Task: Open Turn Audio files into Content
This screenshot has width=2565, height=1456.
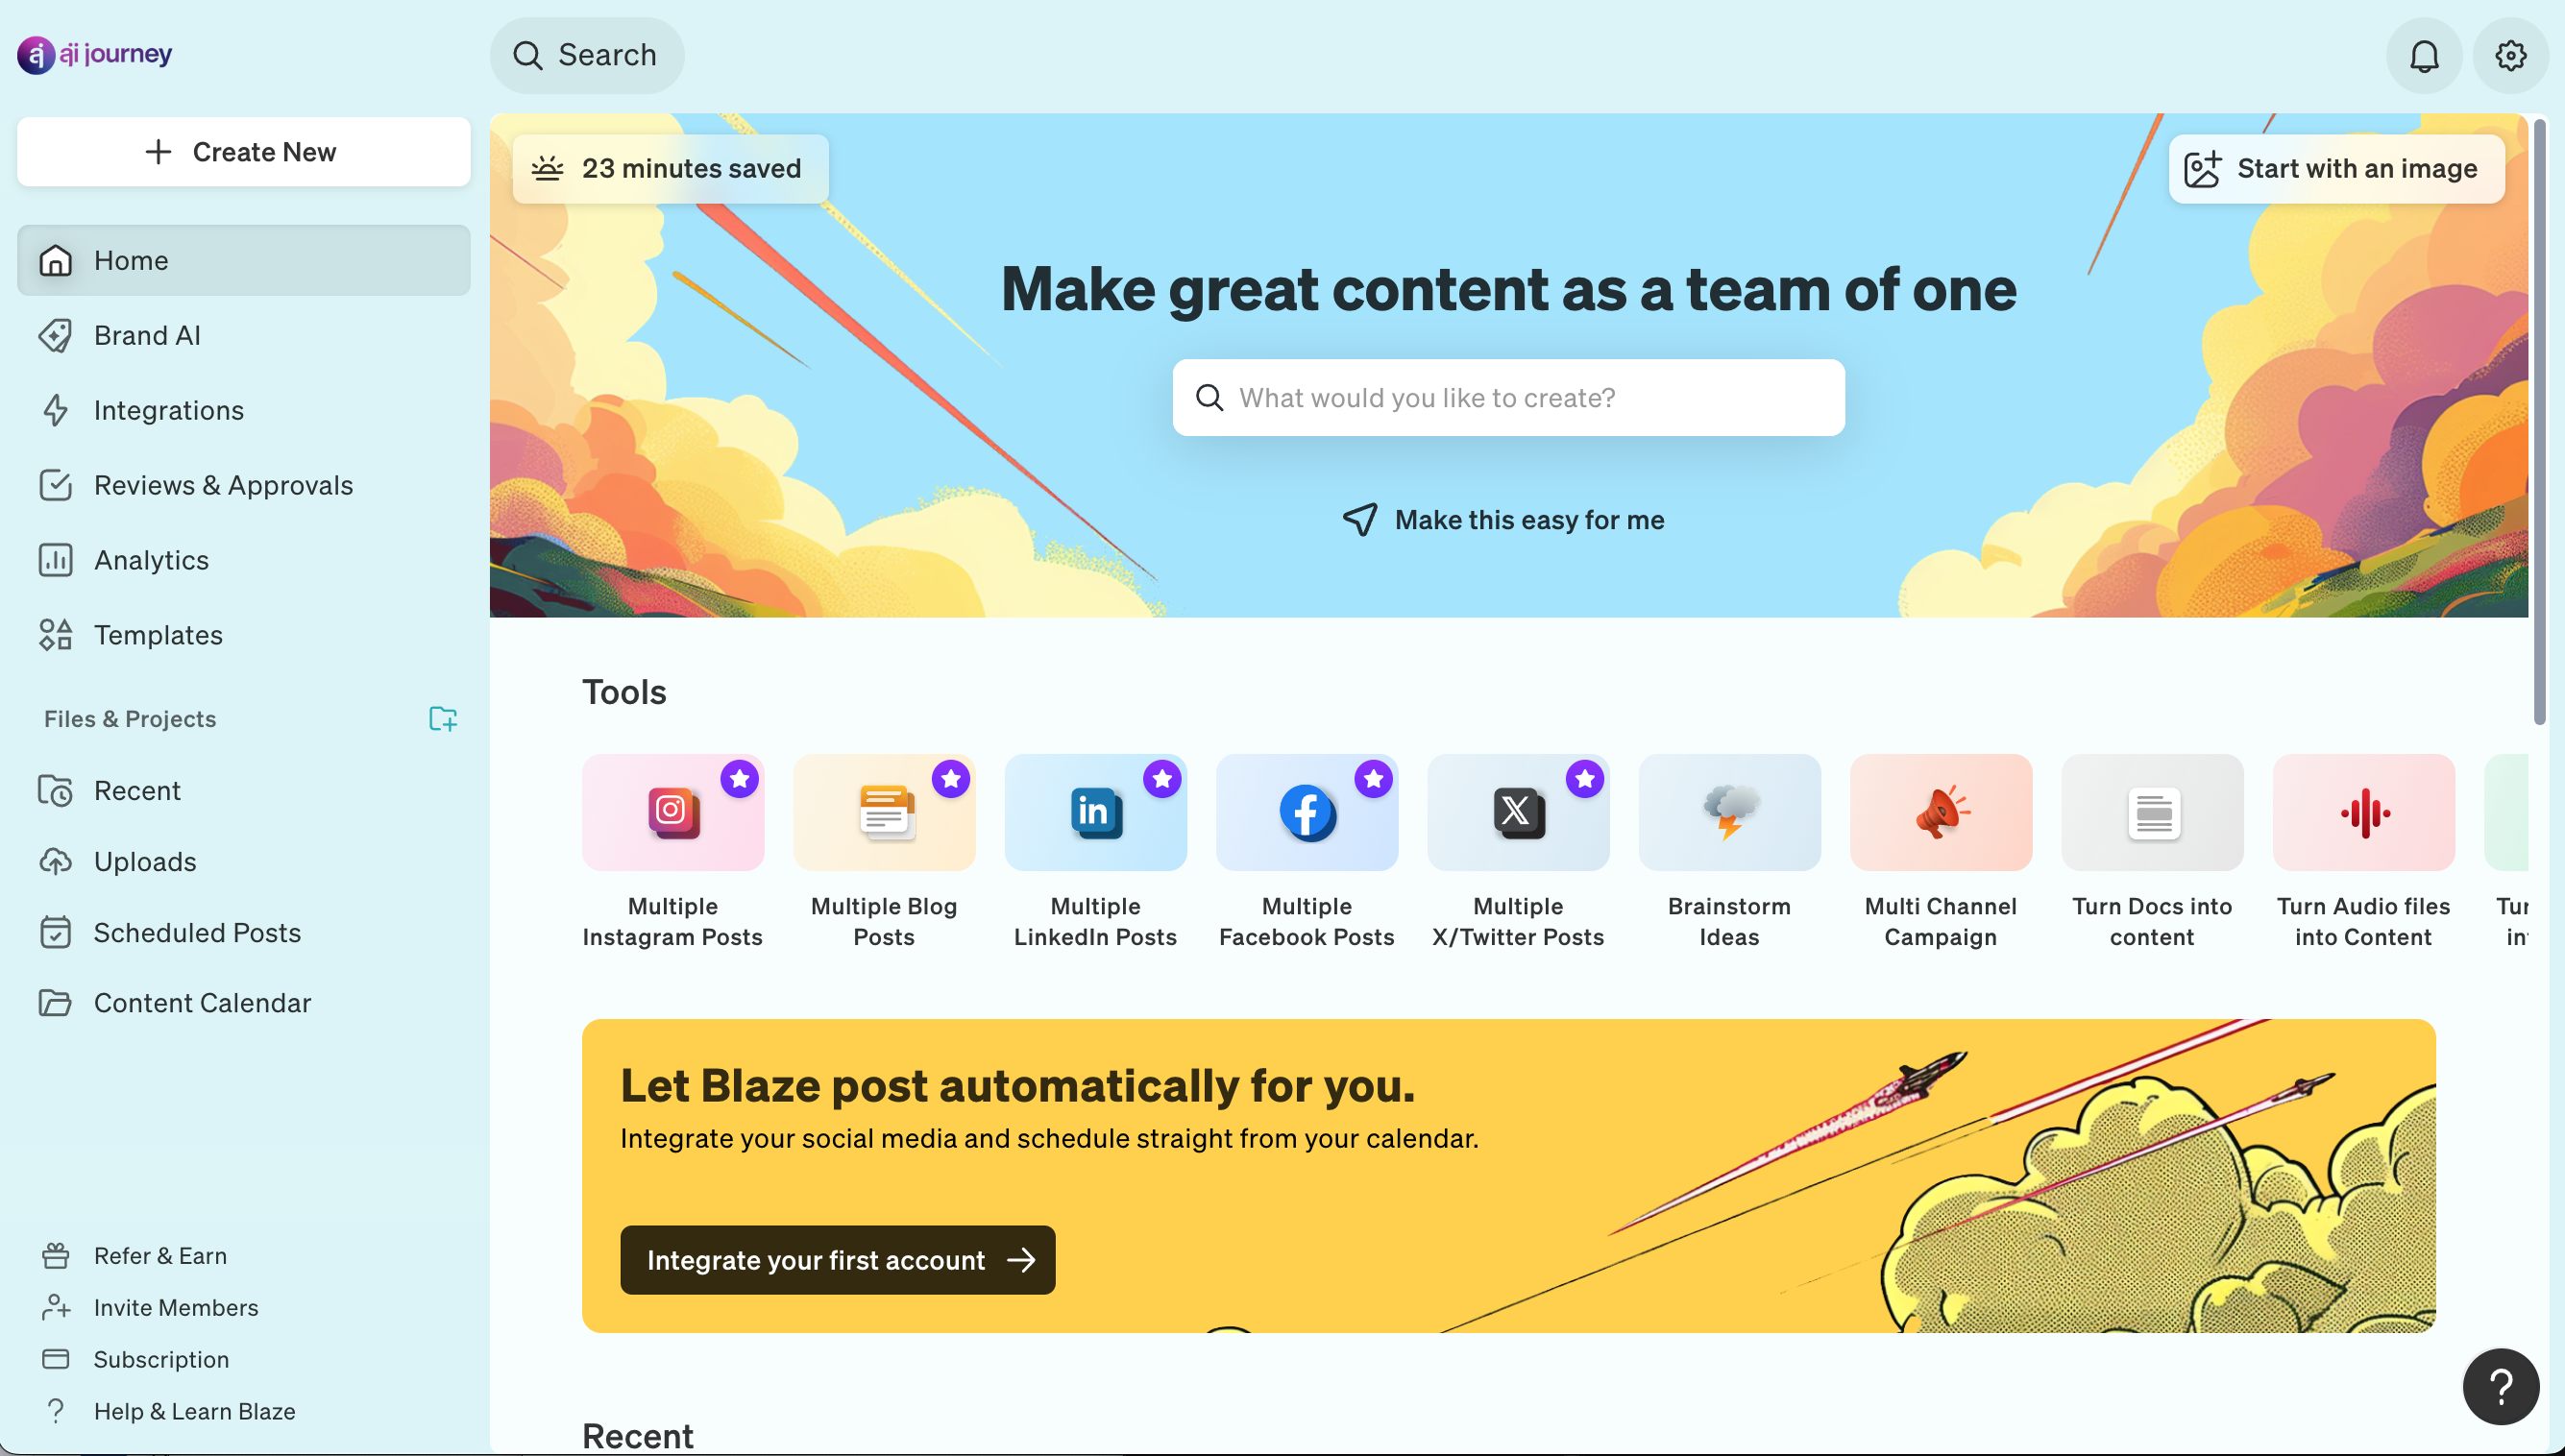Action: [x=2363, y=852]
